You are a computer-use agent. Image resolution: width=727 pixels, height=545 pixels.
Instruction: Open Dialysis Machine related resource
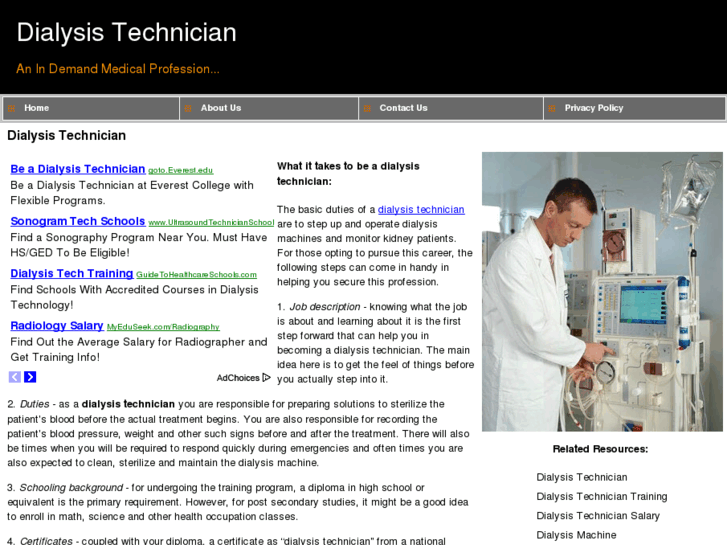pos(576,535)
